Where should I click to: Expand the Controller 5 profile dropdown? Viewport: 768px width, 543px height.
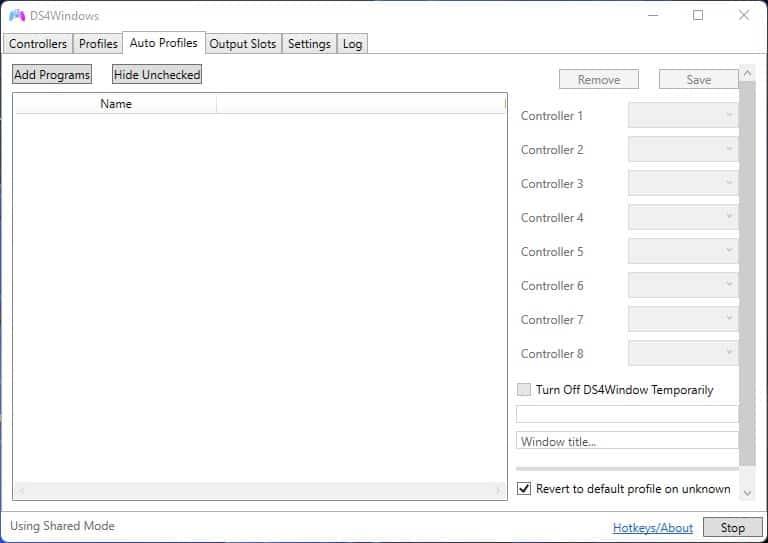pos(683,251)
